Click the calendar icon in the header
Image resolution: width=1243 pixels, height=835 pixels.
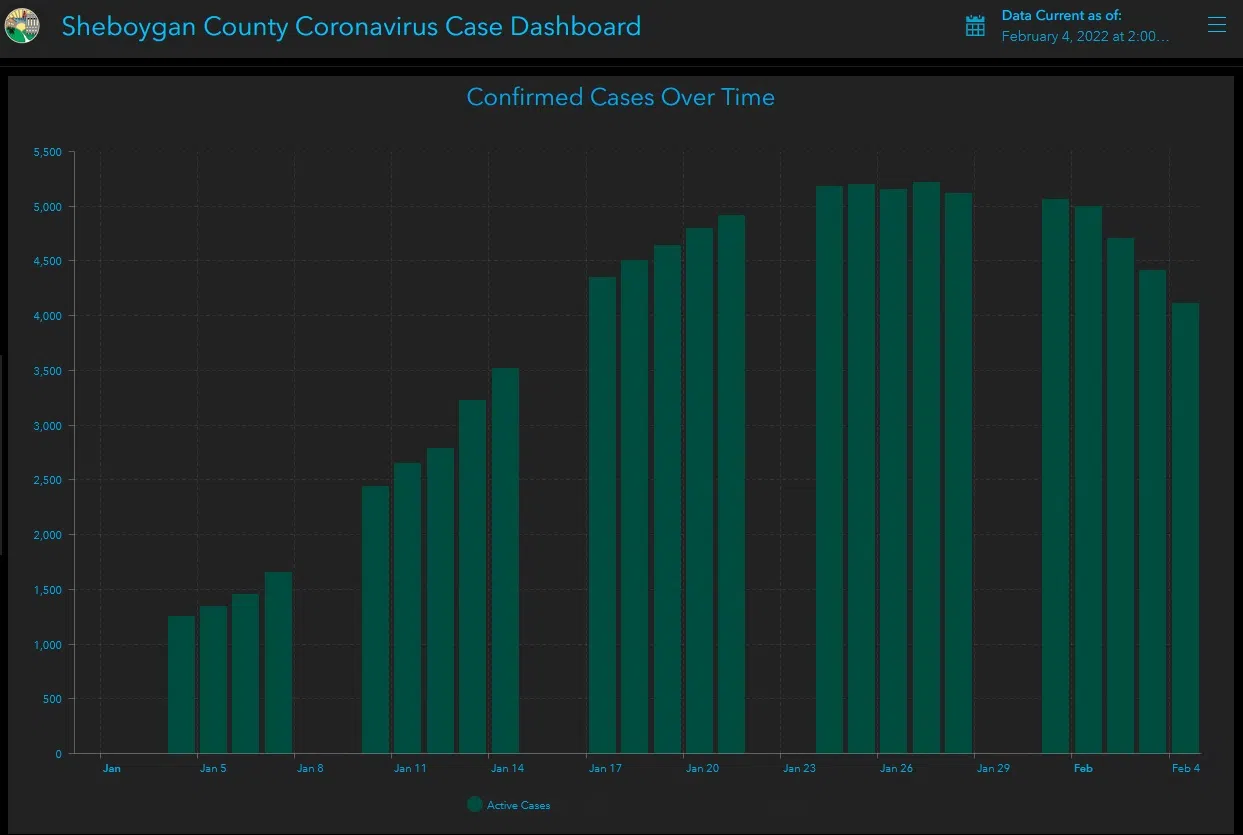975,27
